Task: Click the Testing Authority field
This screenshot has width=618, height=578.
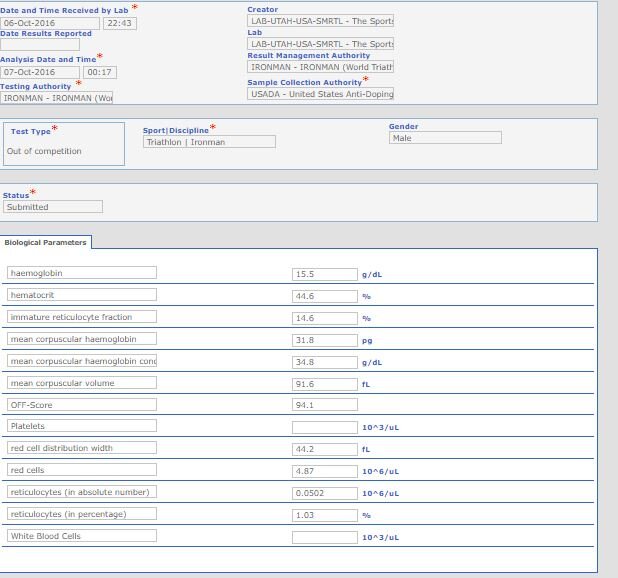Action: 56,98
